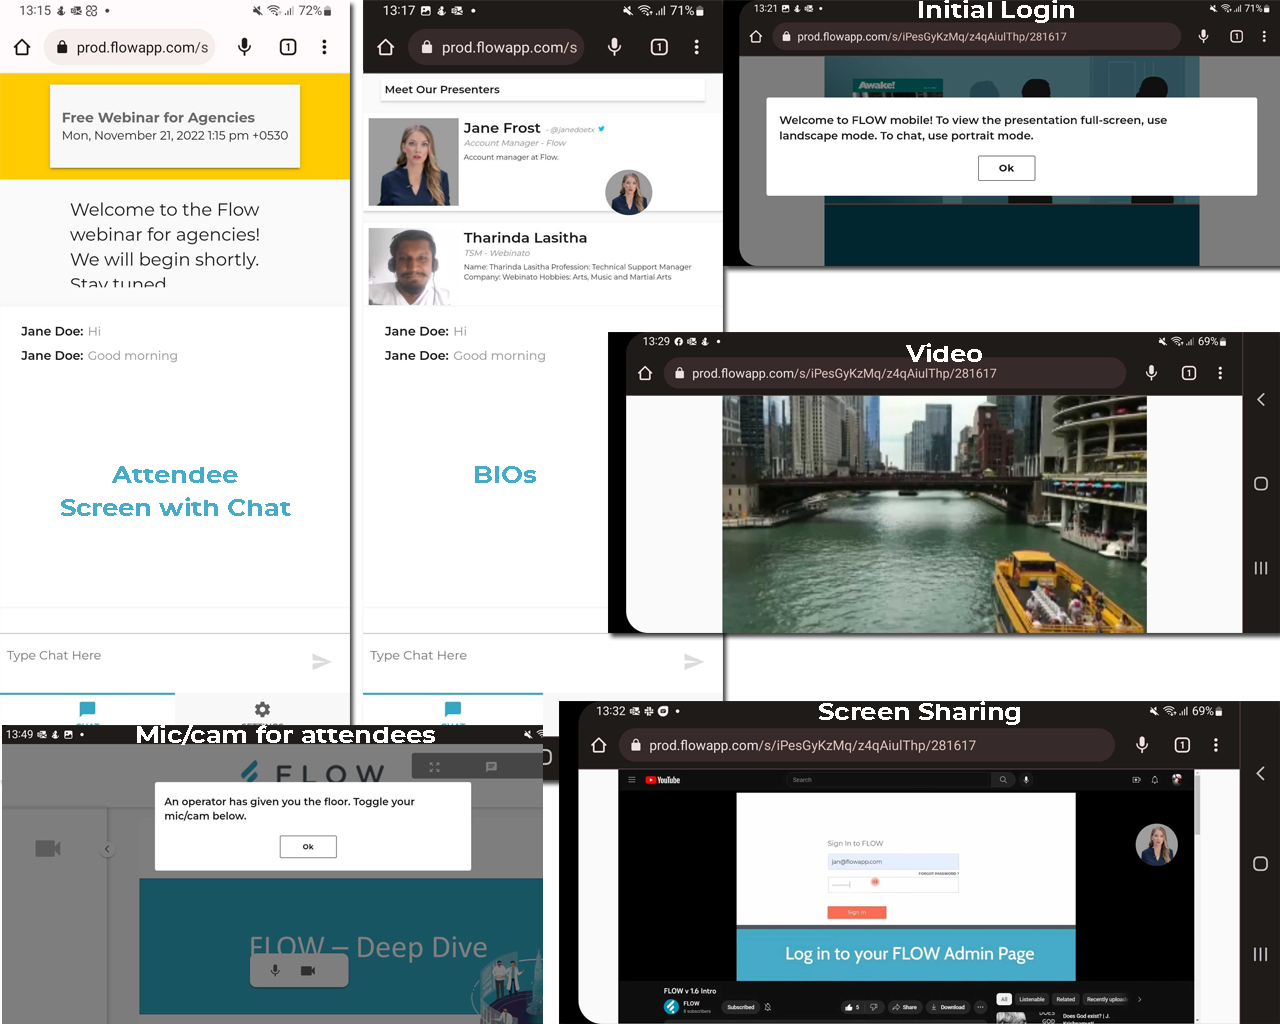Click the orange Sign In button on the shared screen
The height and width of the screenshot is (1024, 1280).
tap(857, 912)
